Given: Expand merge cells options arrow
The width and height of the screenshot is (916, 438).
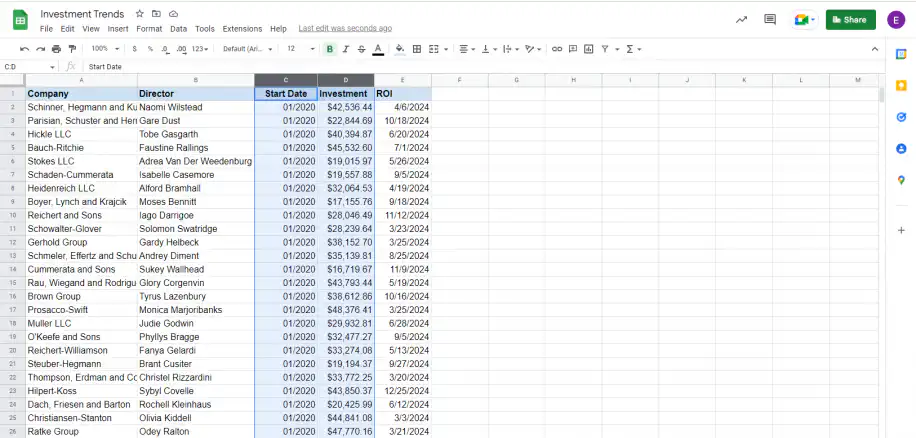Looking at the screenshot, I should click(x=446, y=49).
